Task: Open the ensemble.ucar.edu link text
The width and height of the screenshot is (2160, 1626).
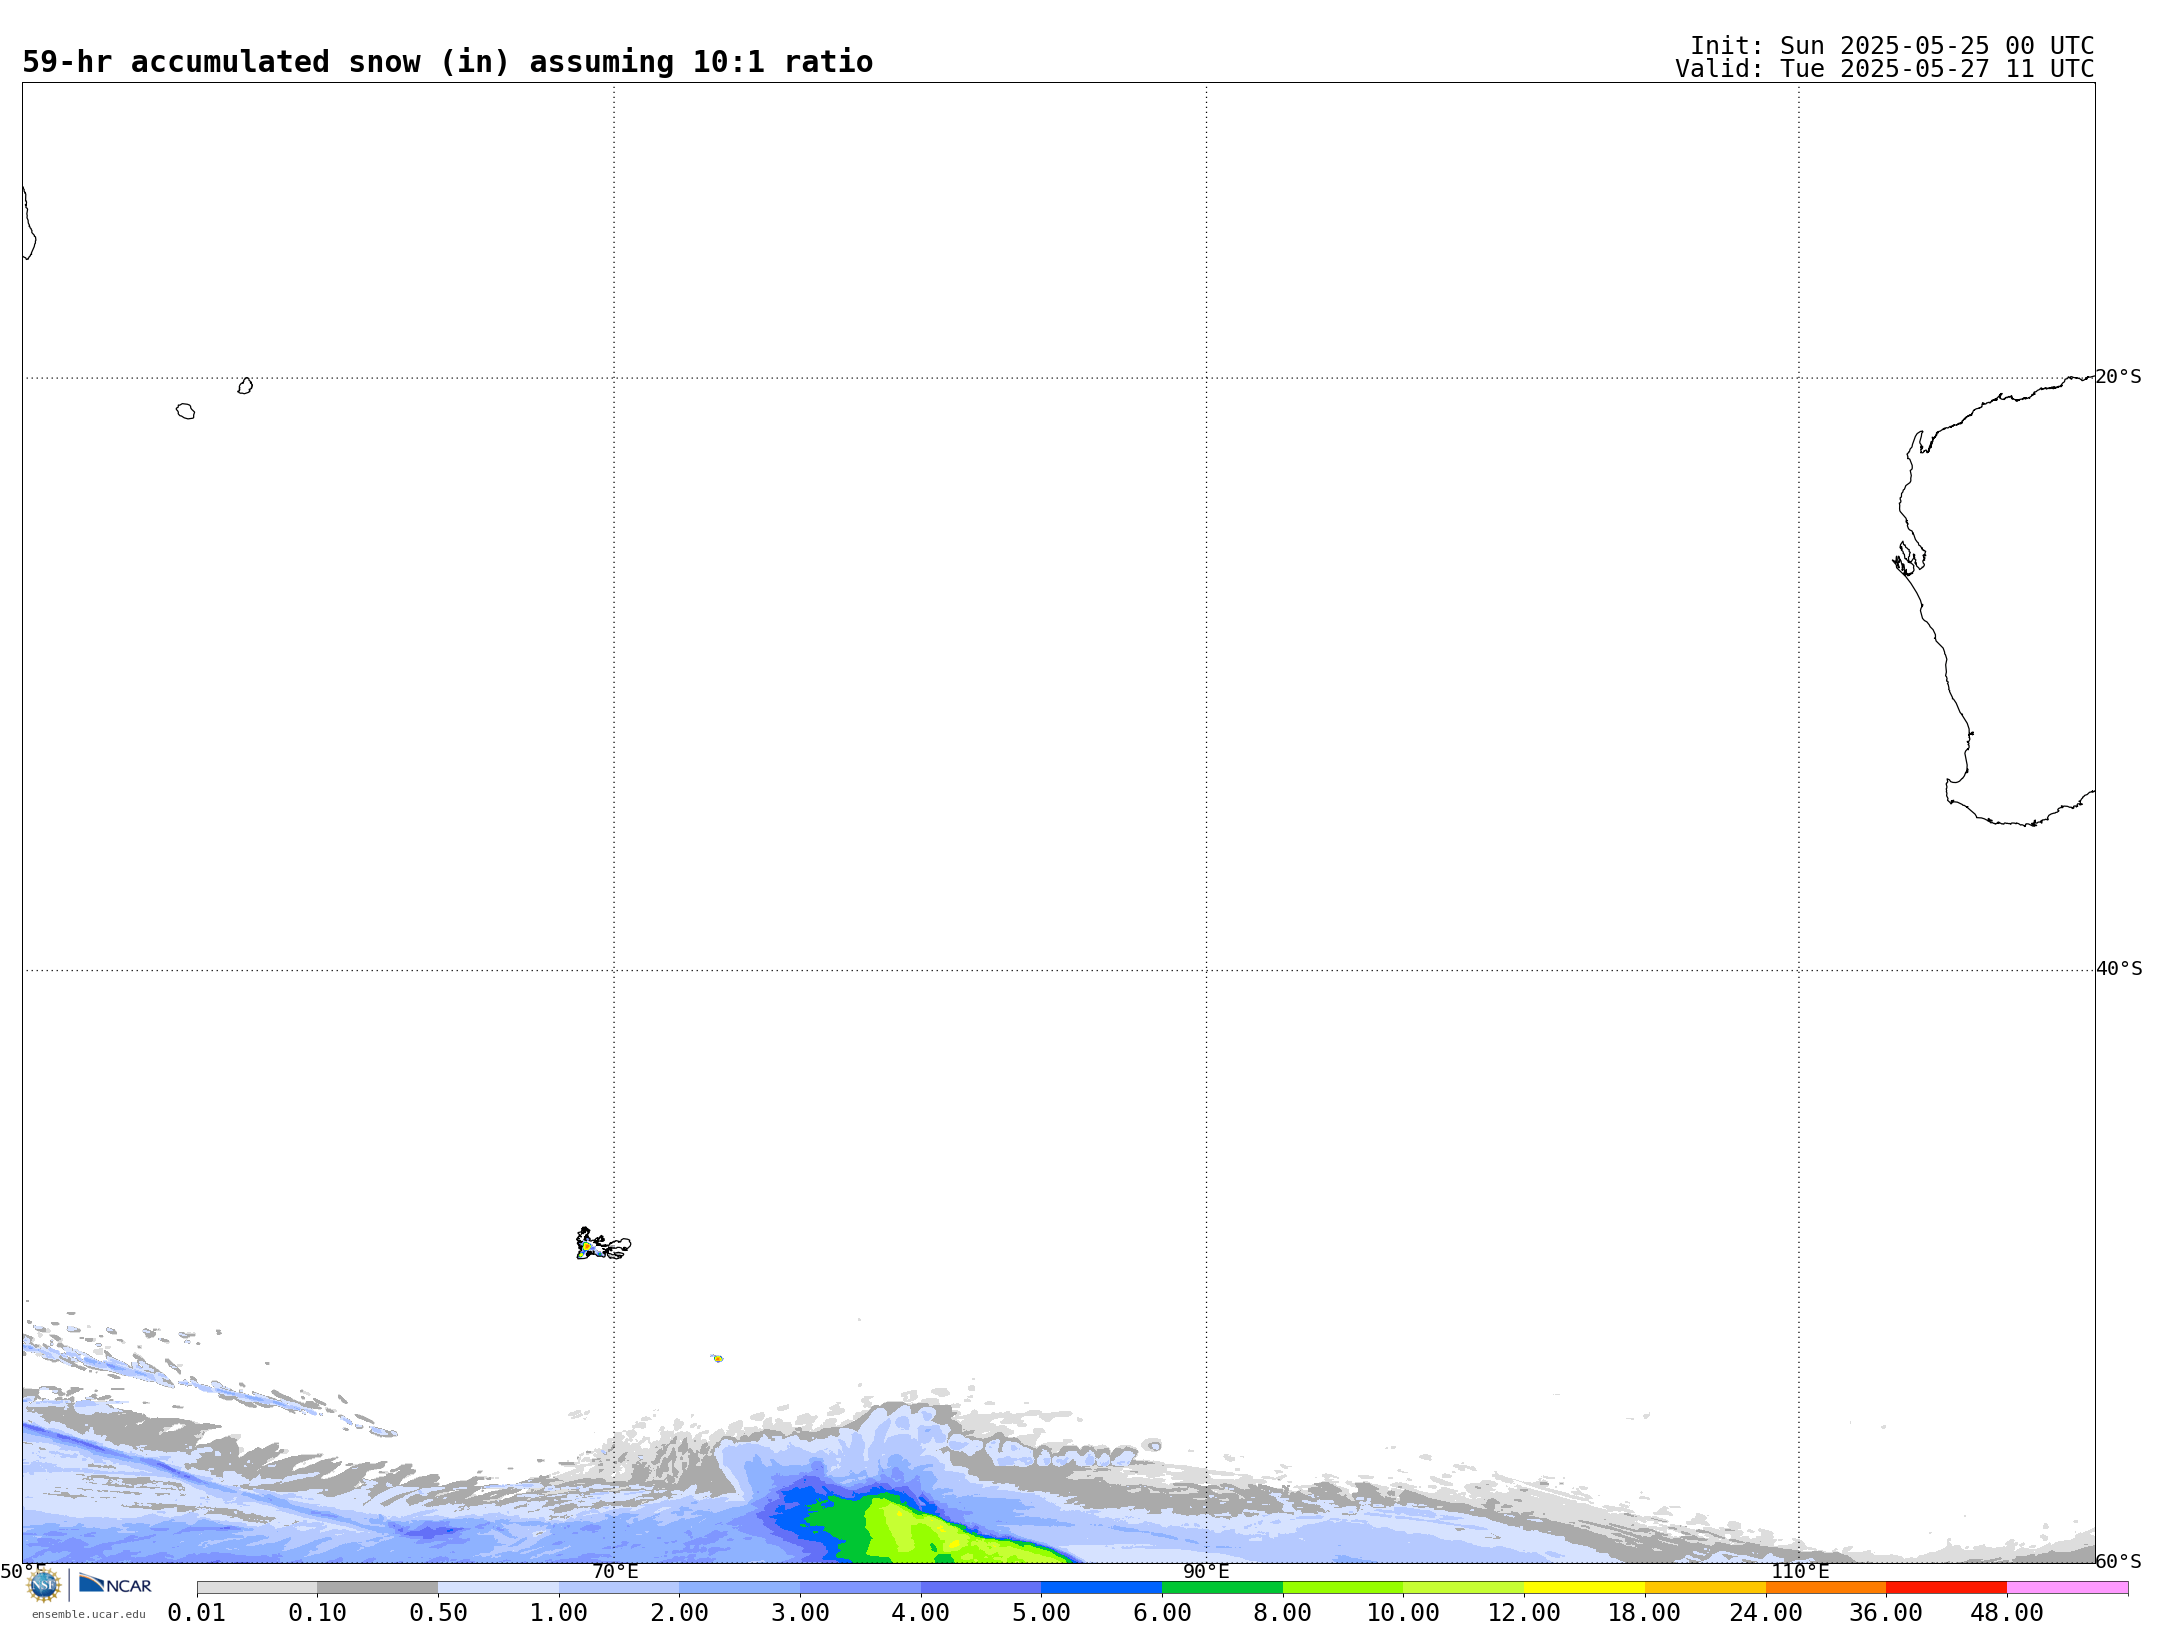Action: pos(89,1614)
